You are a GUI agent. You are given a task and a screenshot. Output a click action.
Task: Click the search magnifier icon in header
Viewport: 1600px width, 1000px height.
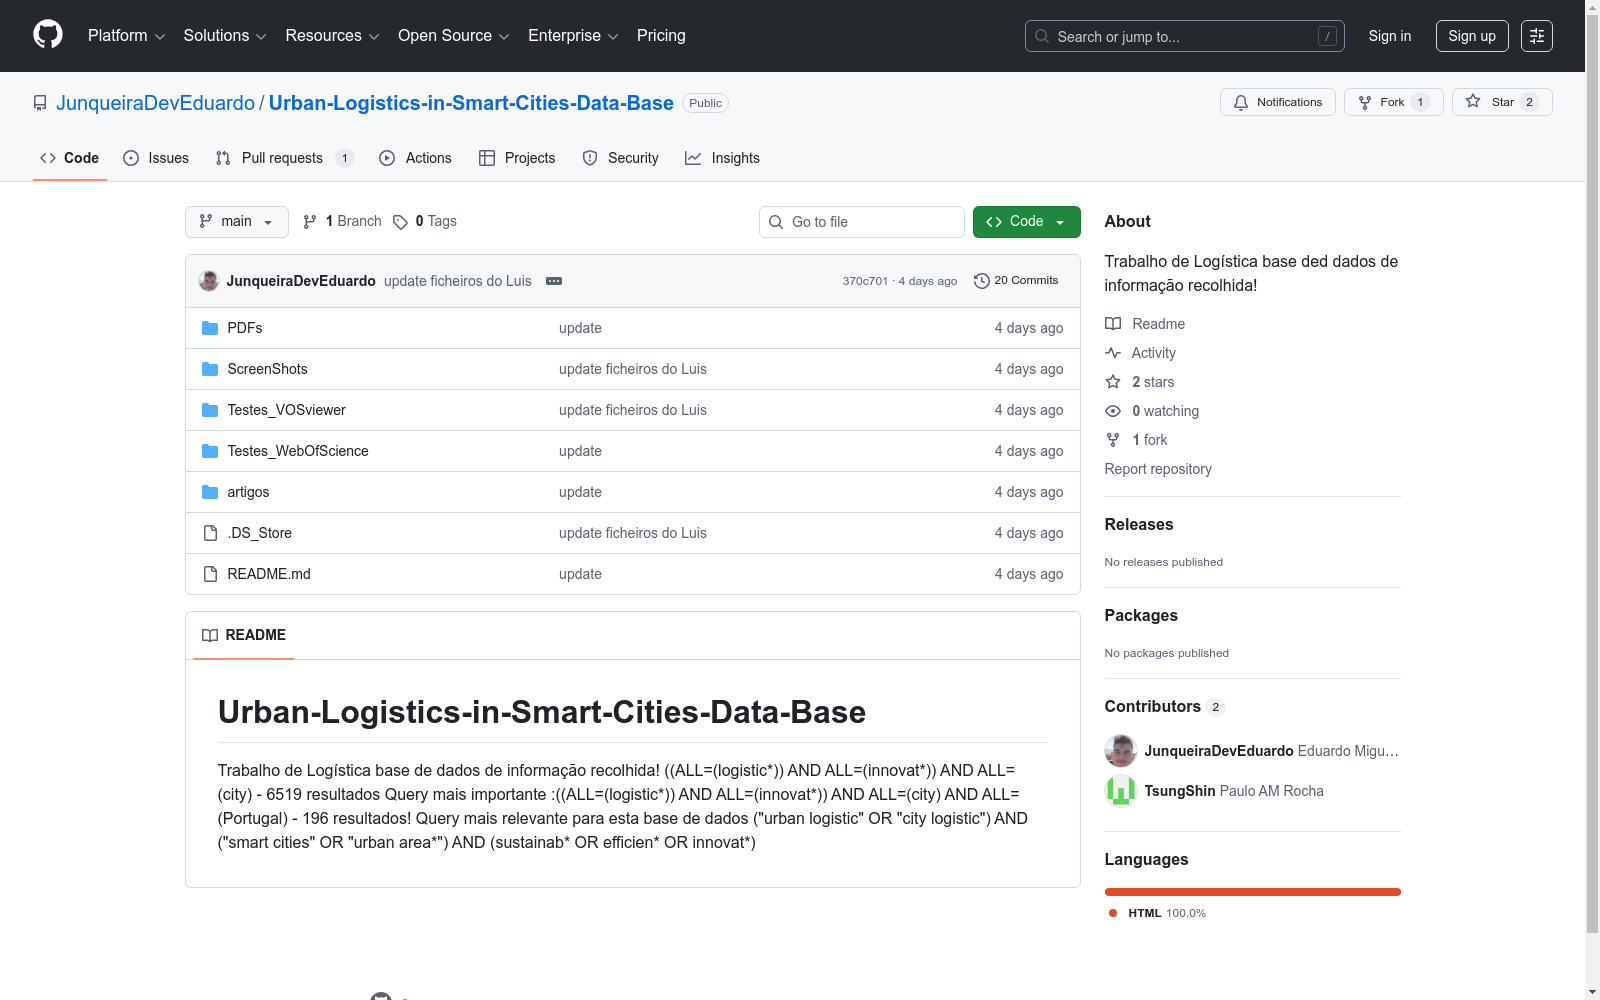point(1042,36)
